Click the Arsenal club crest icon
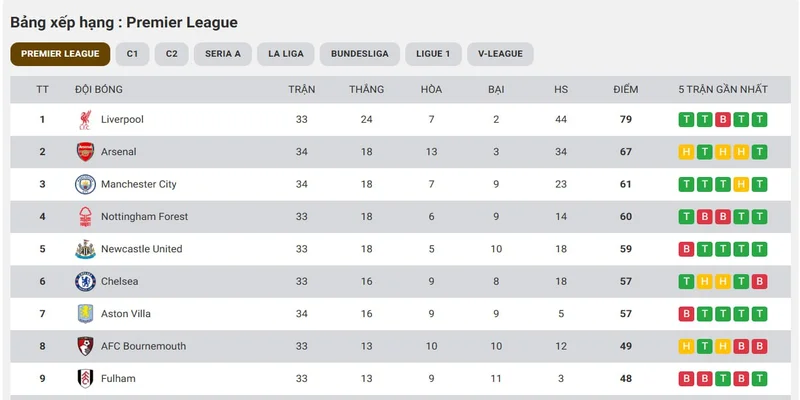 coord(85,152)
